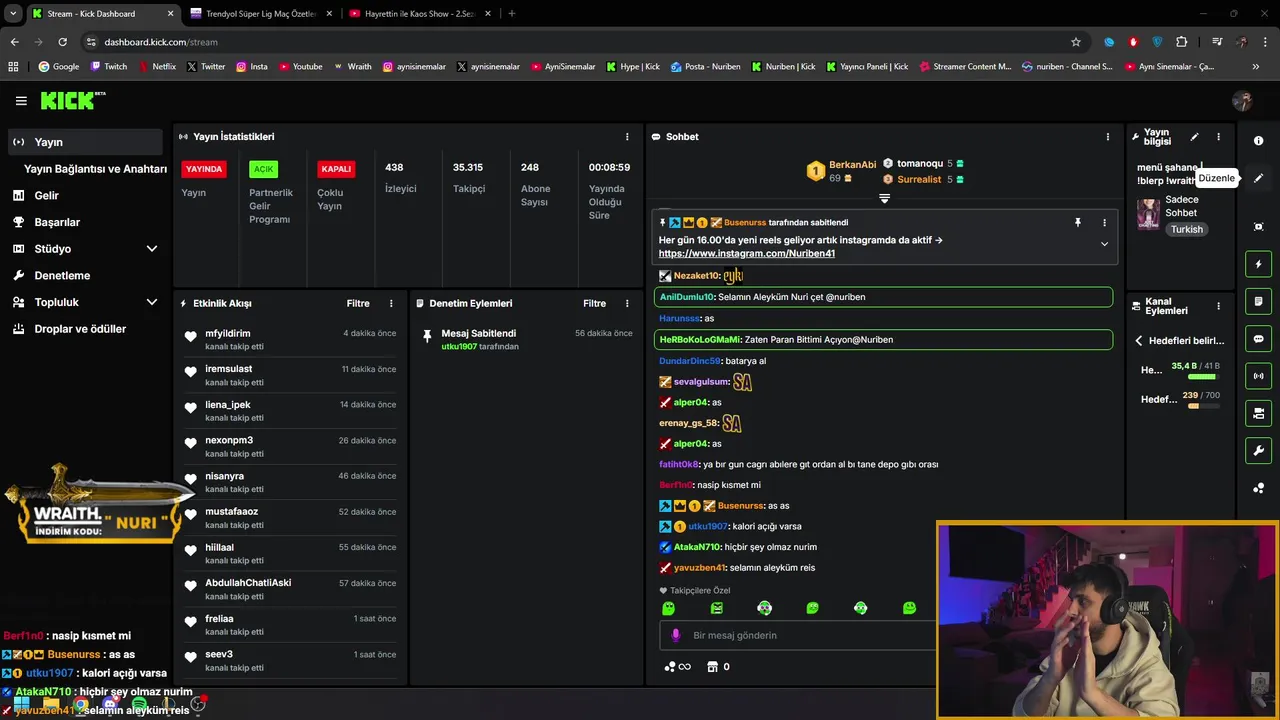Image resolution: width=1280 pixels, height=720 pixels.
Task: Click the Sadece Sohbet category thumbnail
Action: tap(1149, 214)
